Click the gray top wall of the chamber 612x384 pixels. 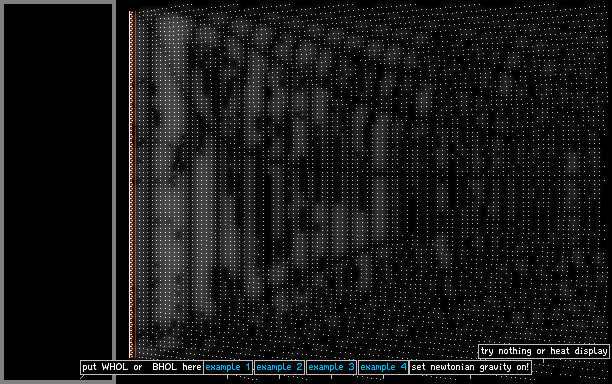pyautogui.click(x=58, y=2)
